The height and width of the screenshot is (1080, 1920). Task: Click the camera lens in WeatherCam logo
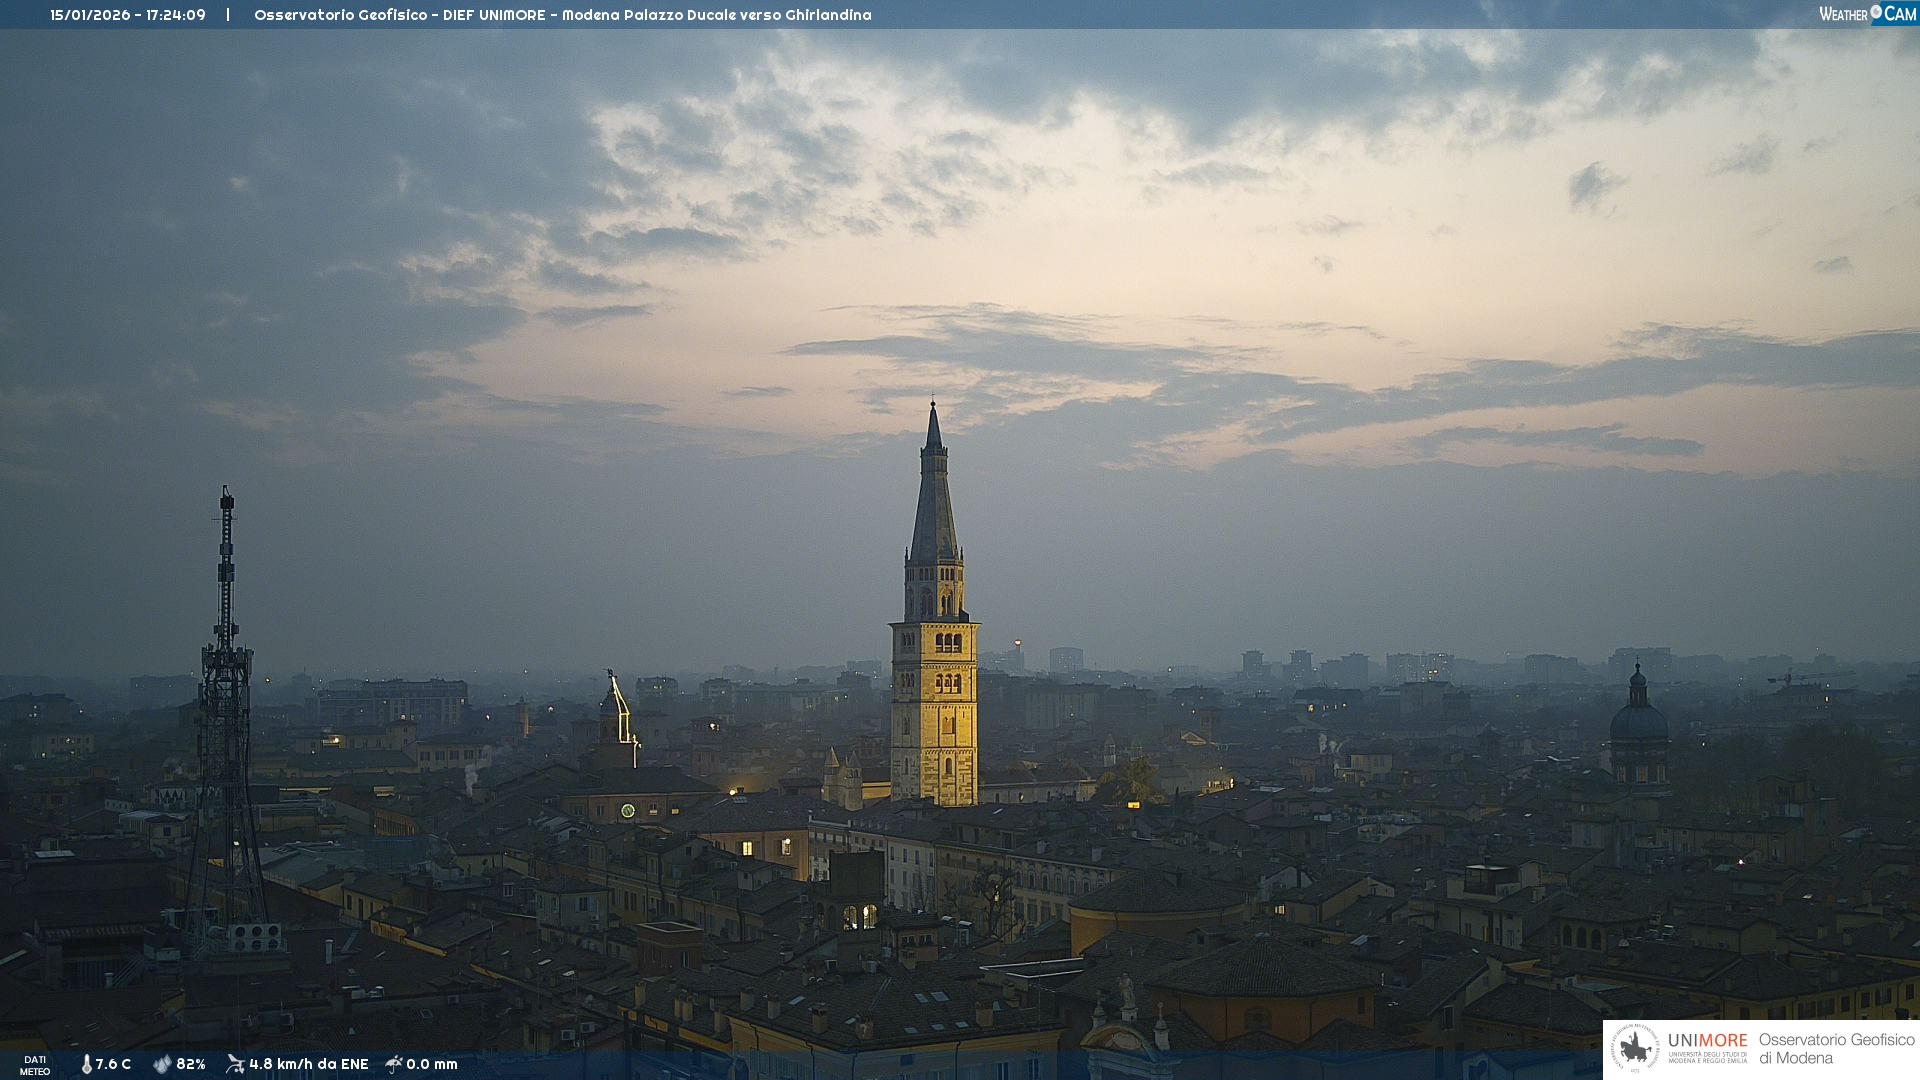[1876, 12]
